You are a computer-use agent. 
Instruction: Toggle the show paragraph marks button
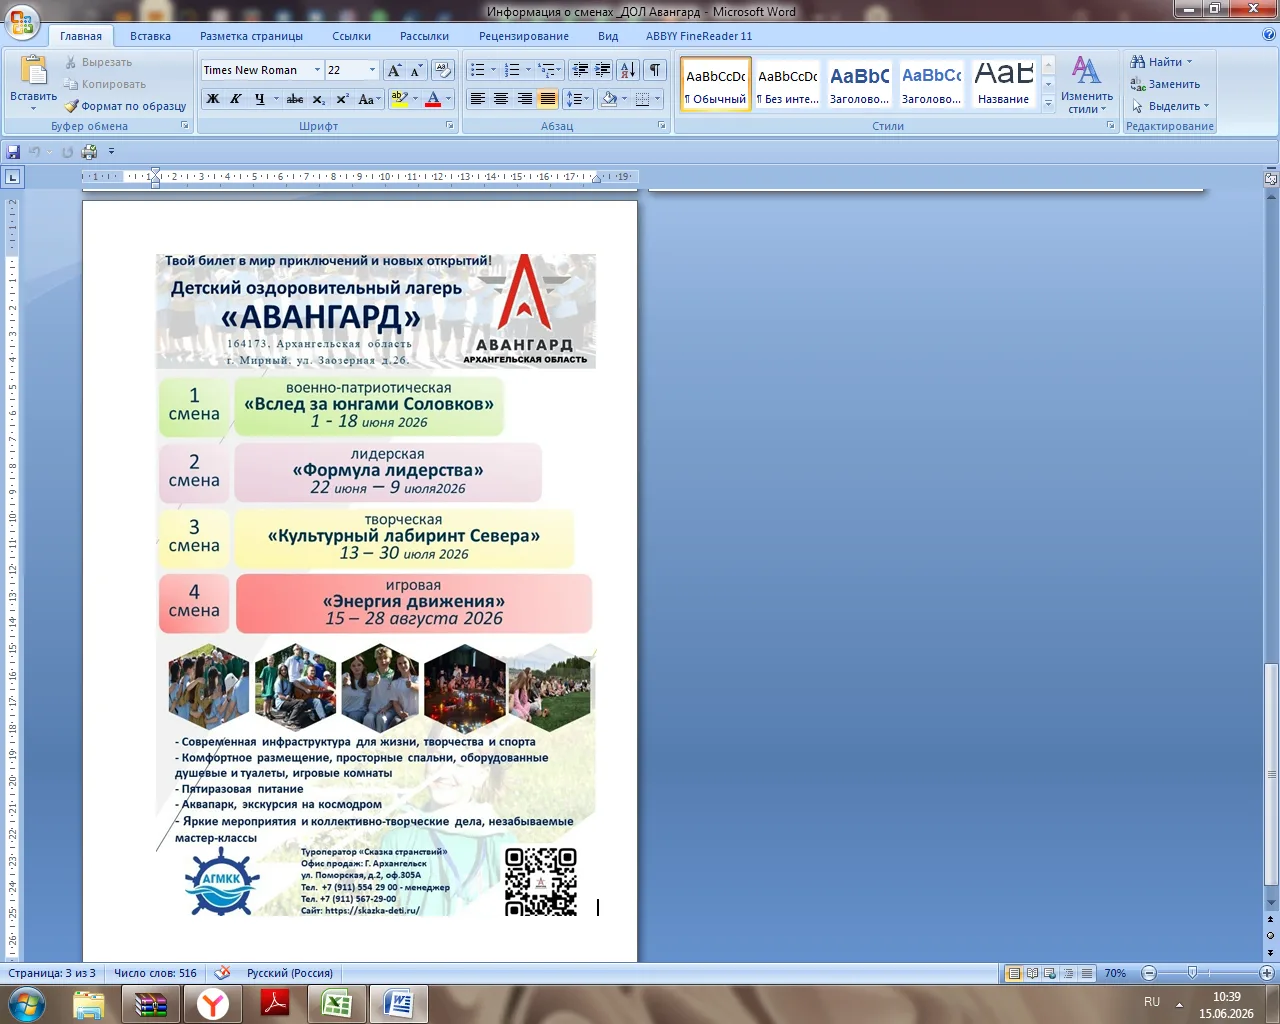coord(654,70)
